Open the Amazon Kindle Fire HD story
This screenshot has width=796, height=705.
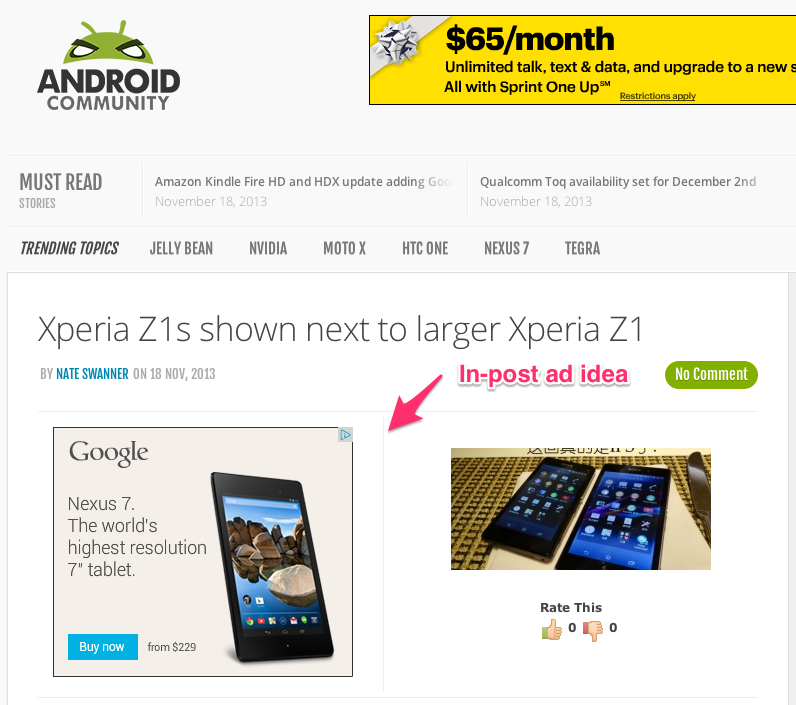tap(305, 182)
